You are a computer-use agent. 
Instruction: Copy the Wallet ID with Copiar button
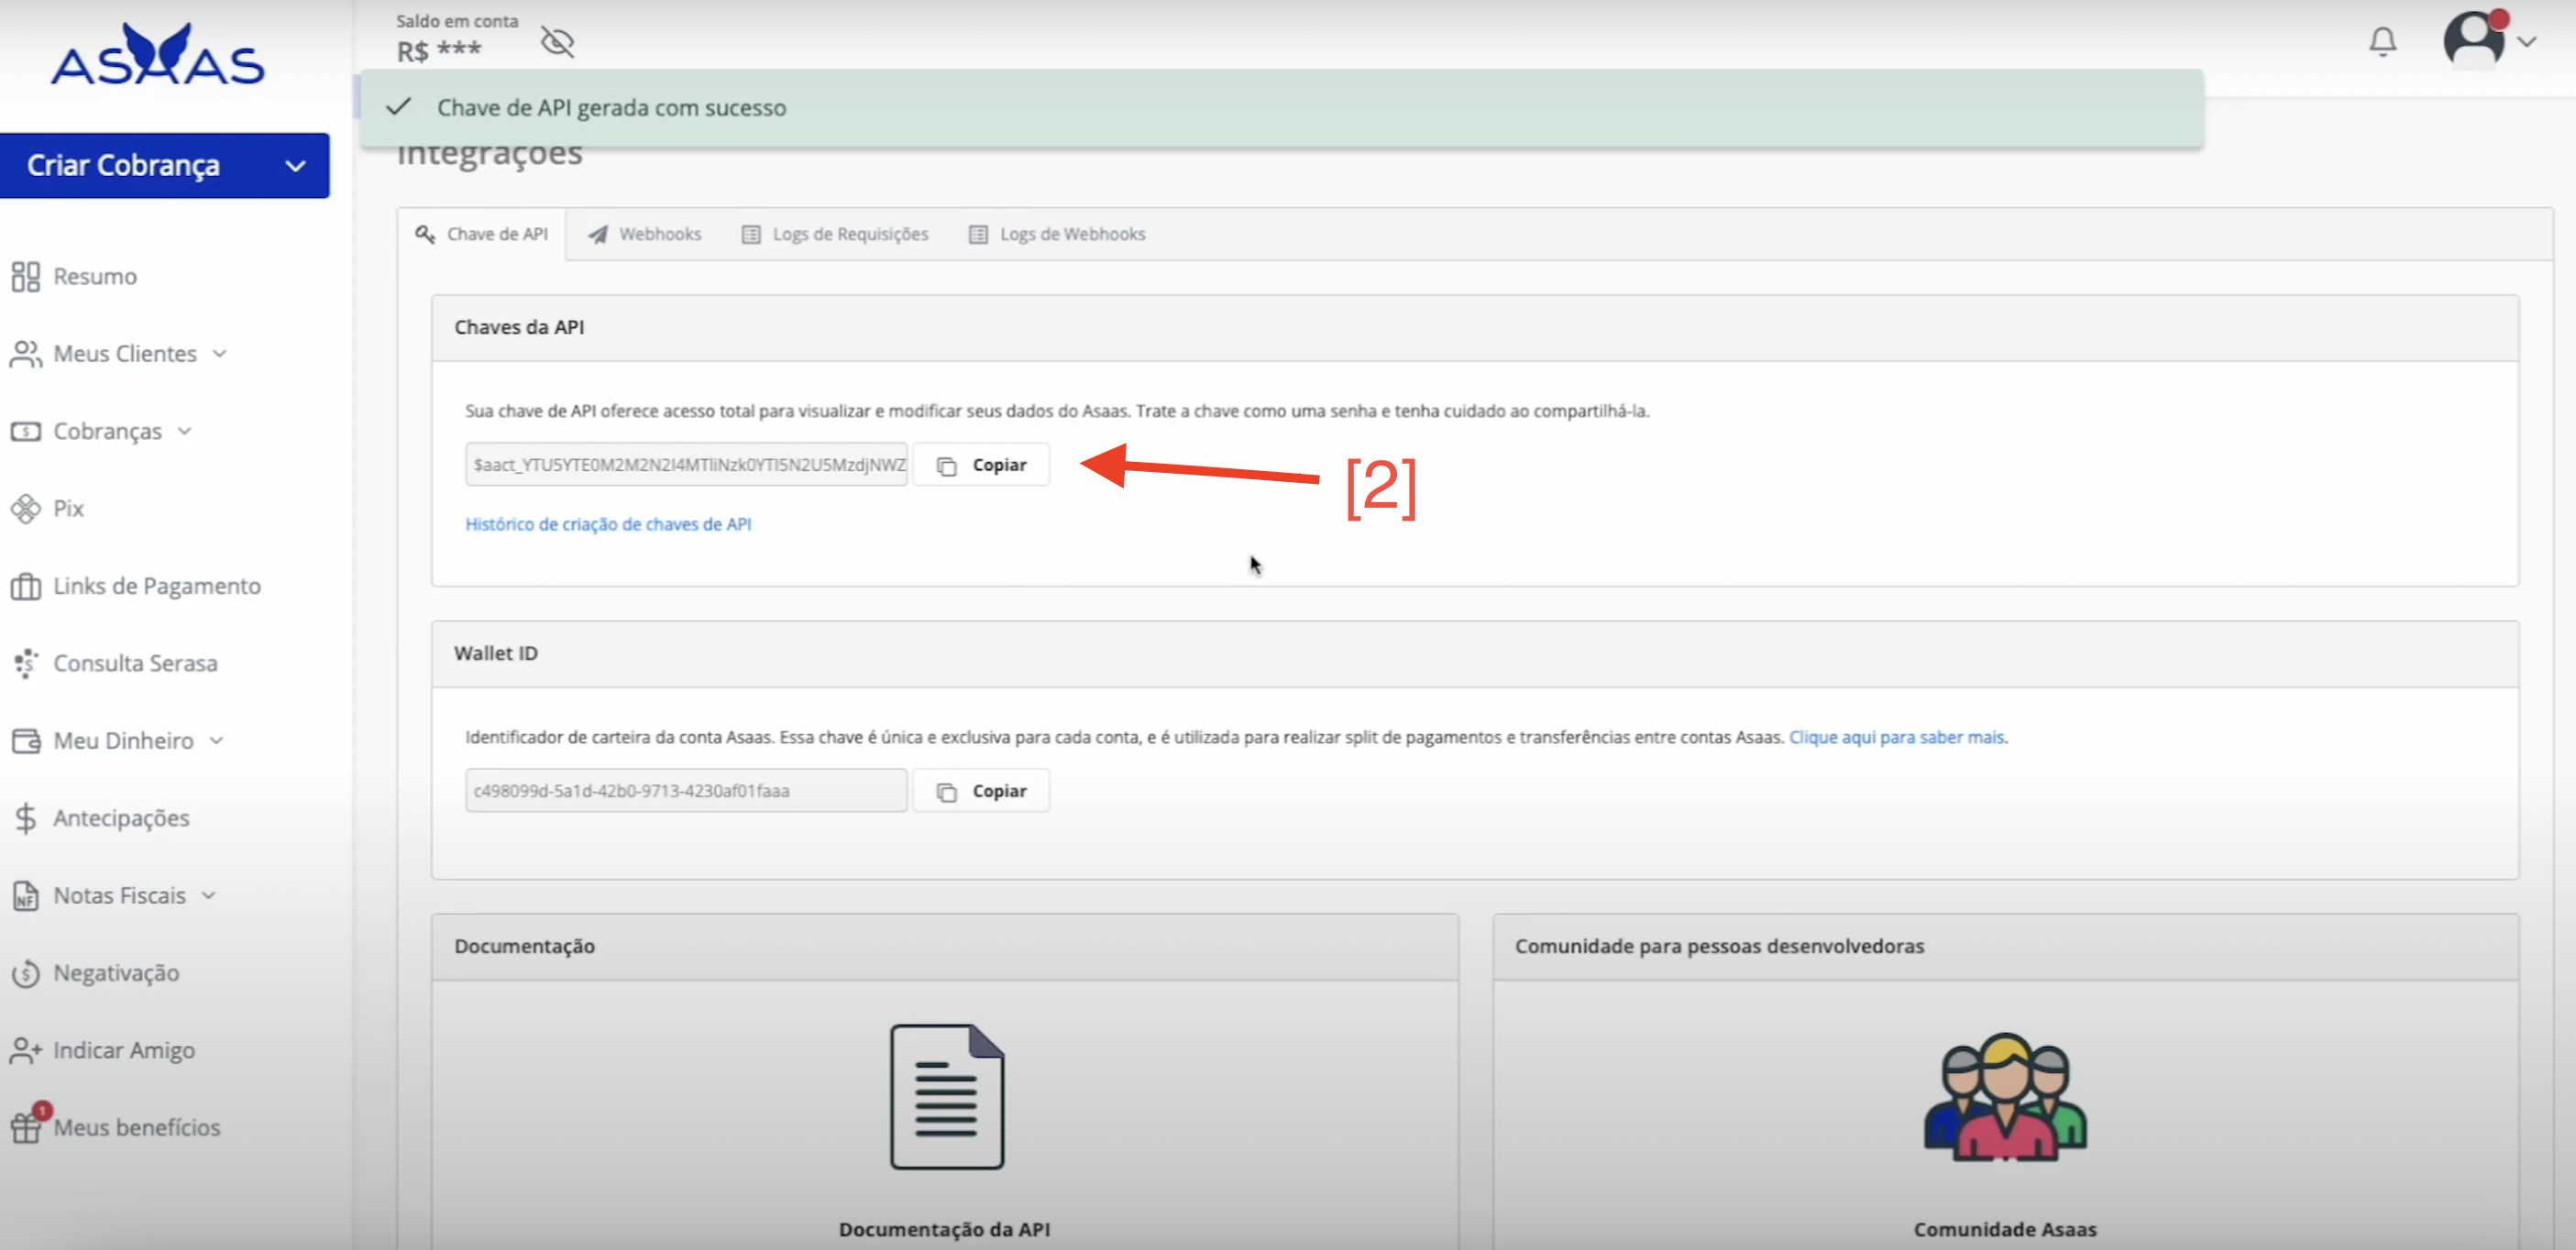982,791
